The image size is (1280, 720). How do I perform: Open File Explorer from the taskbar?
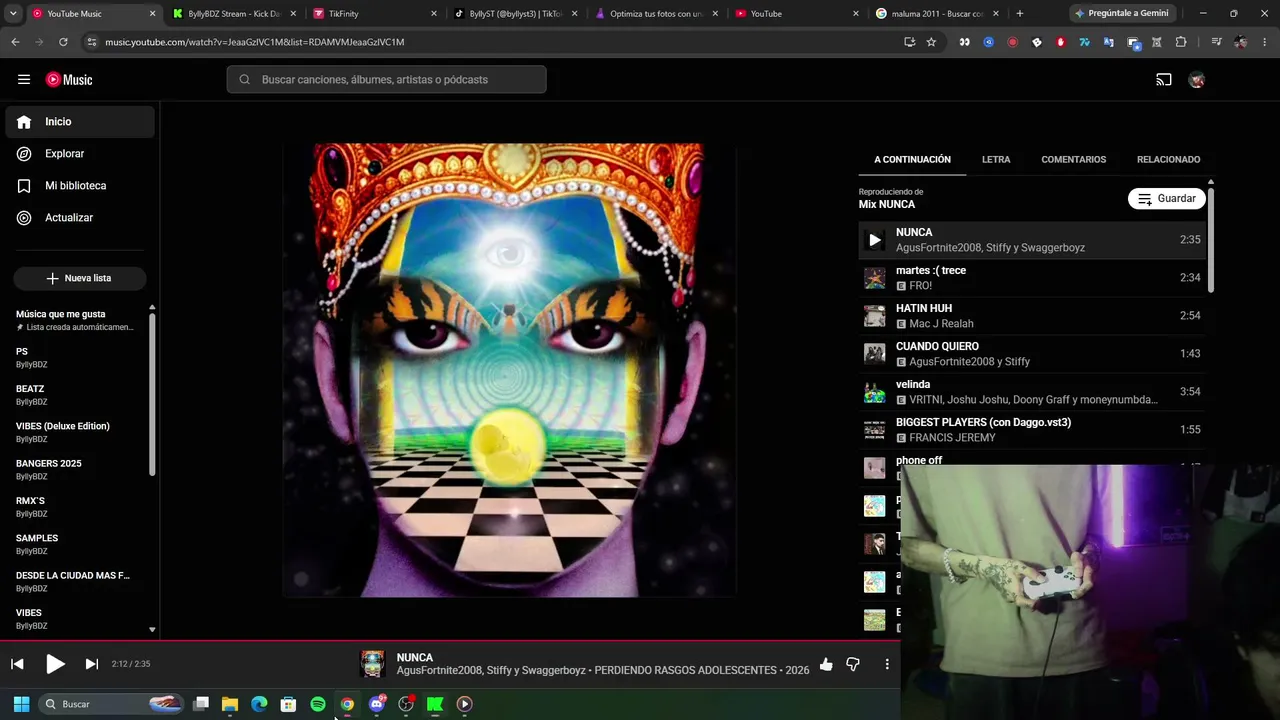click(230, 704)
